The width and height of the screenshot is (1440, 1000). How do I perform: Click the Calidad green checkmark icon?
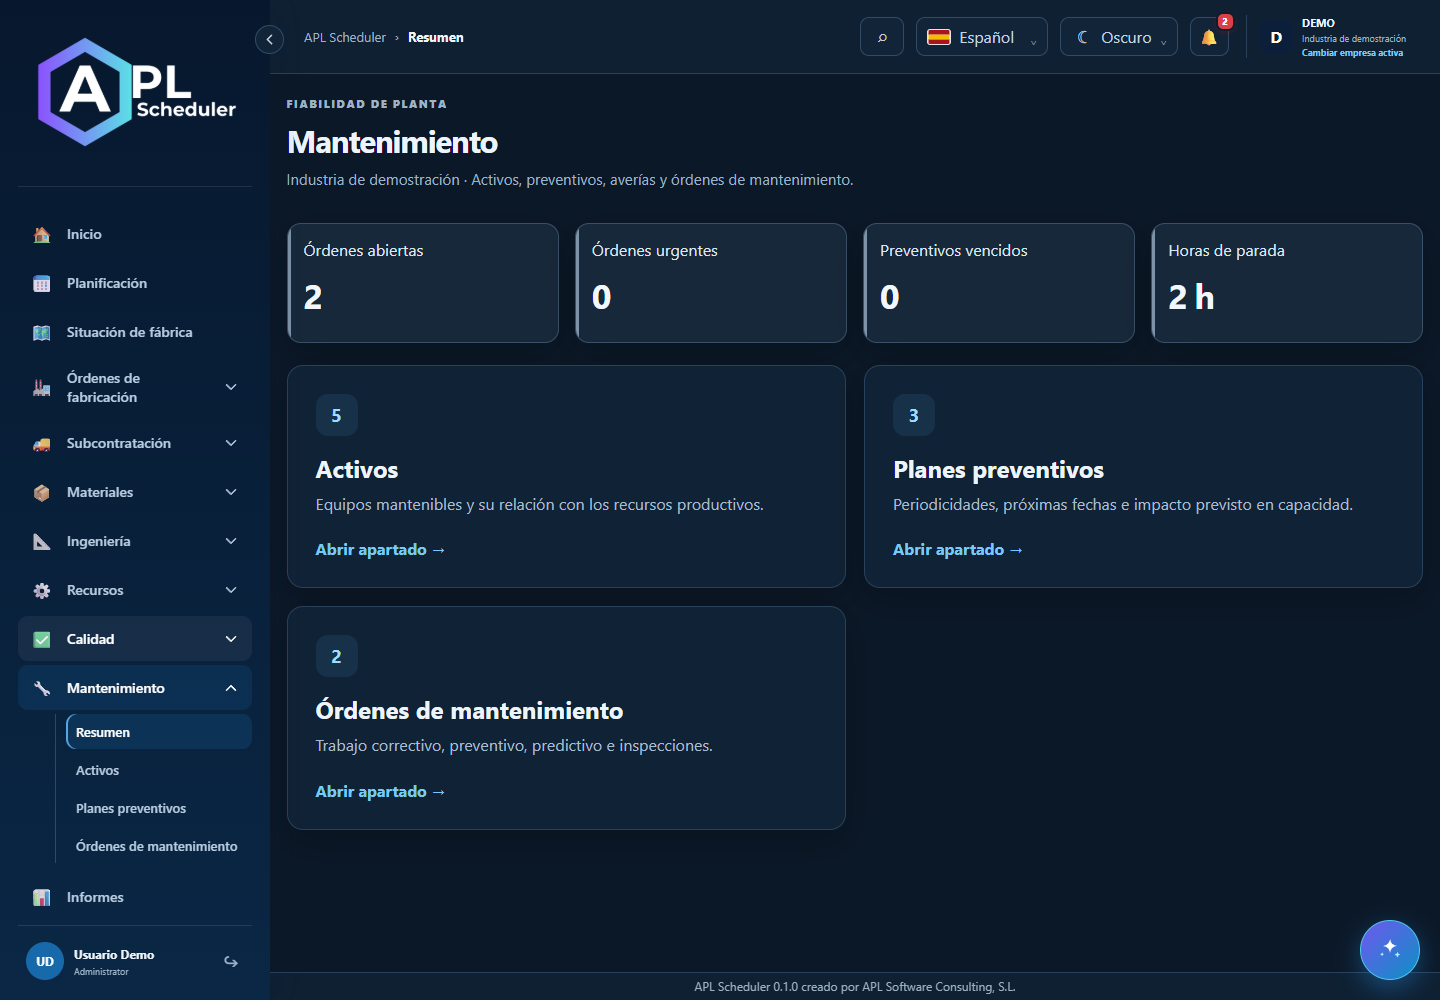point(42,640)
